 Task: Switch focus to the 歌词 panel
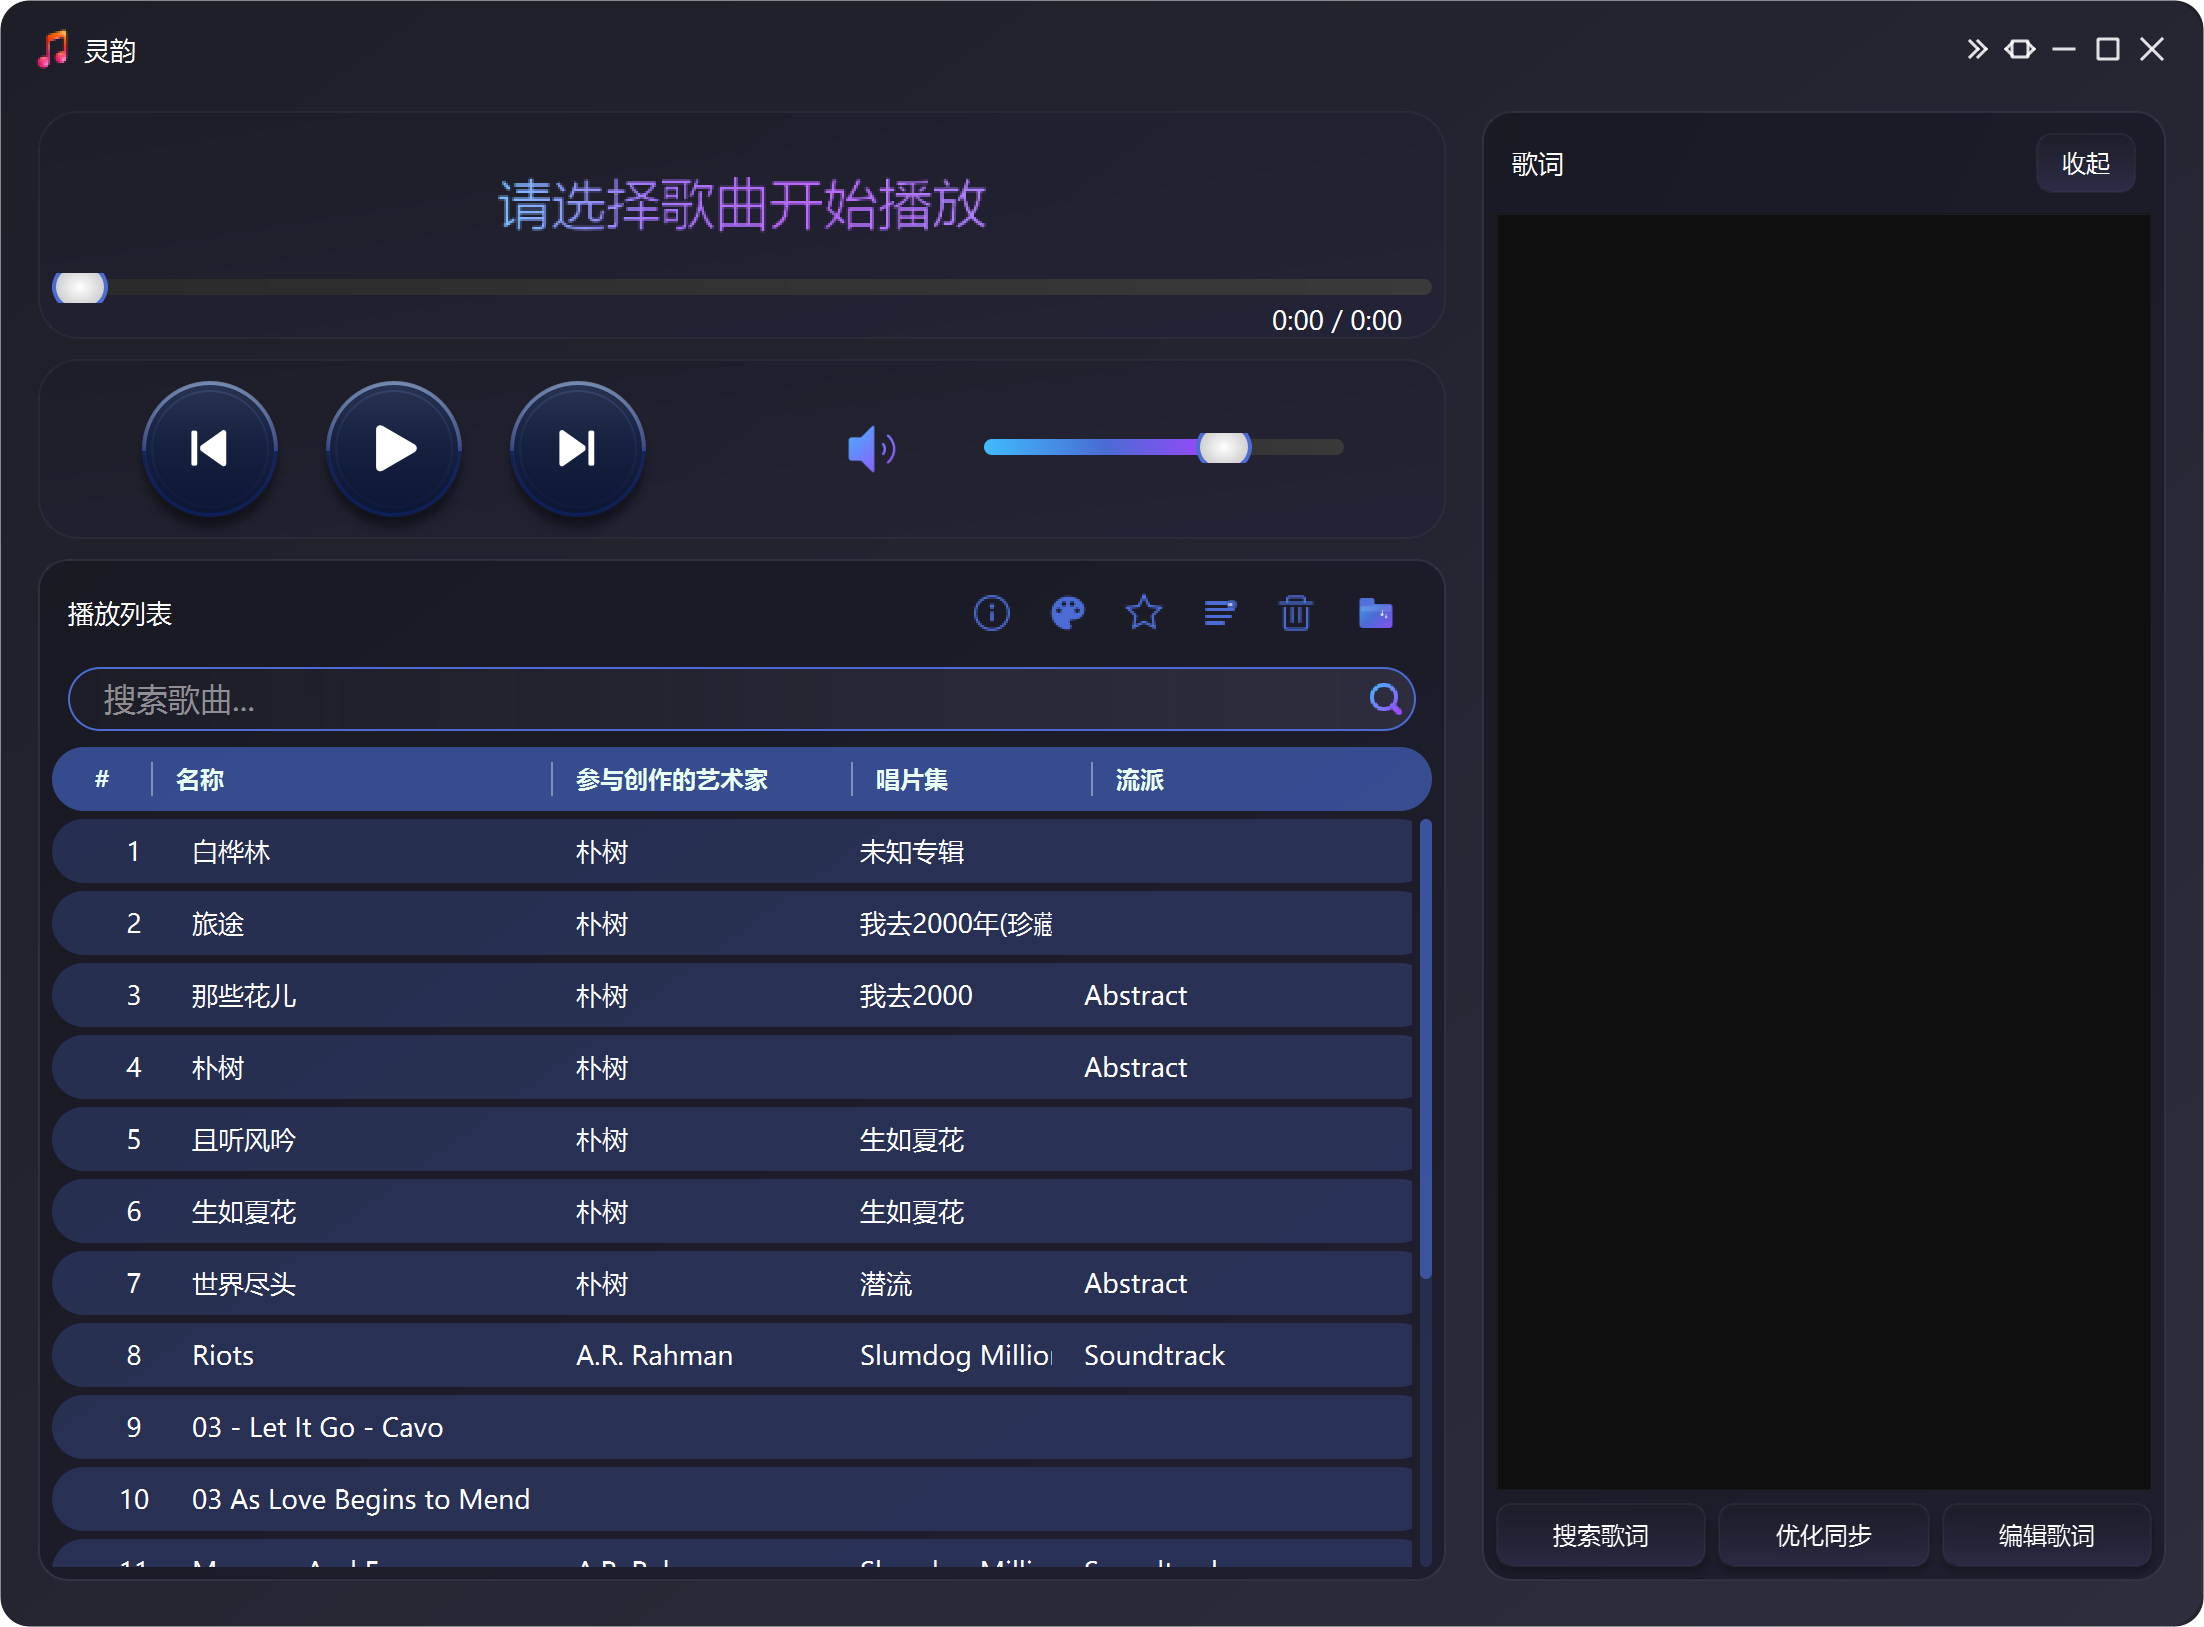point(1536,164)
